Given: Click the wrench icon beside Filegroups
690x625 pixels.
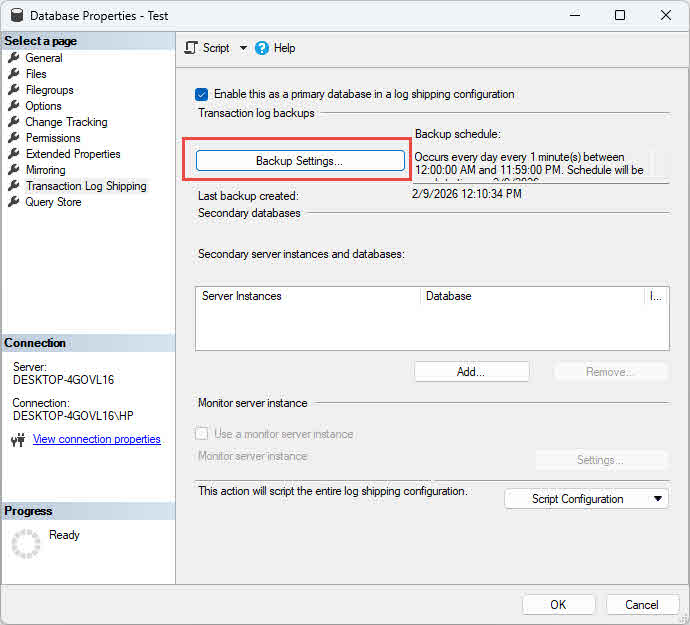Looking at the screenshot, I should pyautogui.click(x=14, y=89).
